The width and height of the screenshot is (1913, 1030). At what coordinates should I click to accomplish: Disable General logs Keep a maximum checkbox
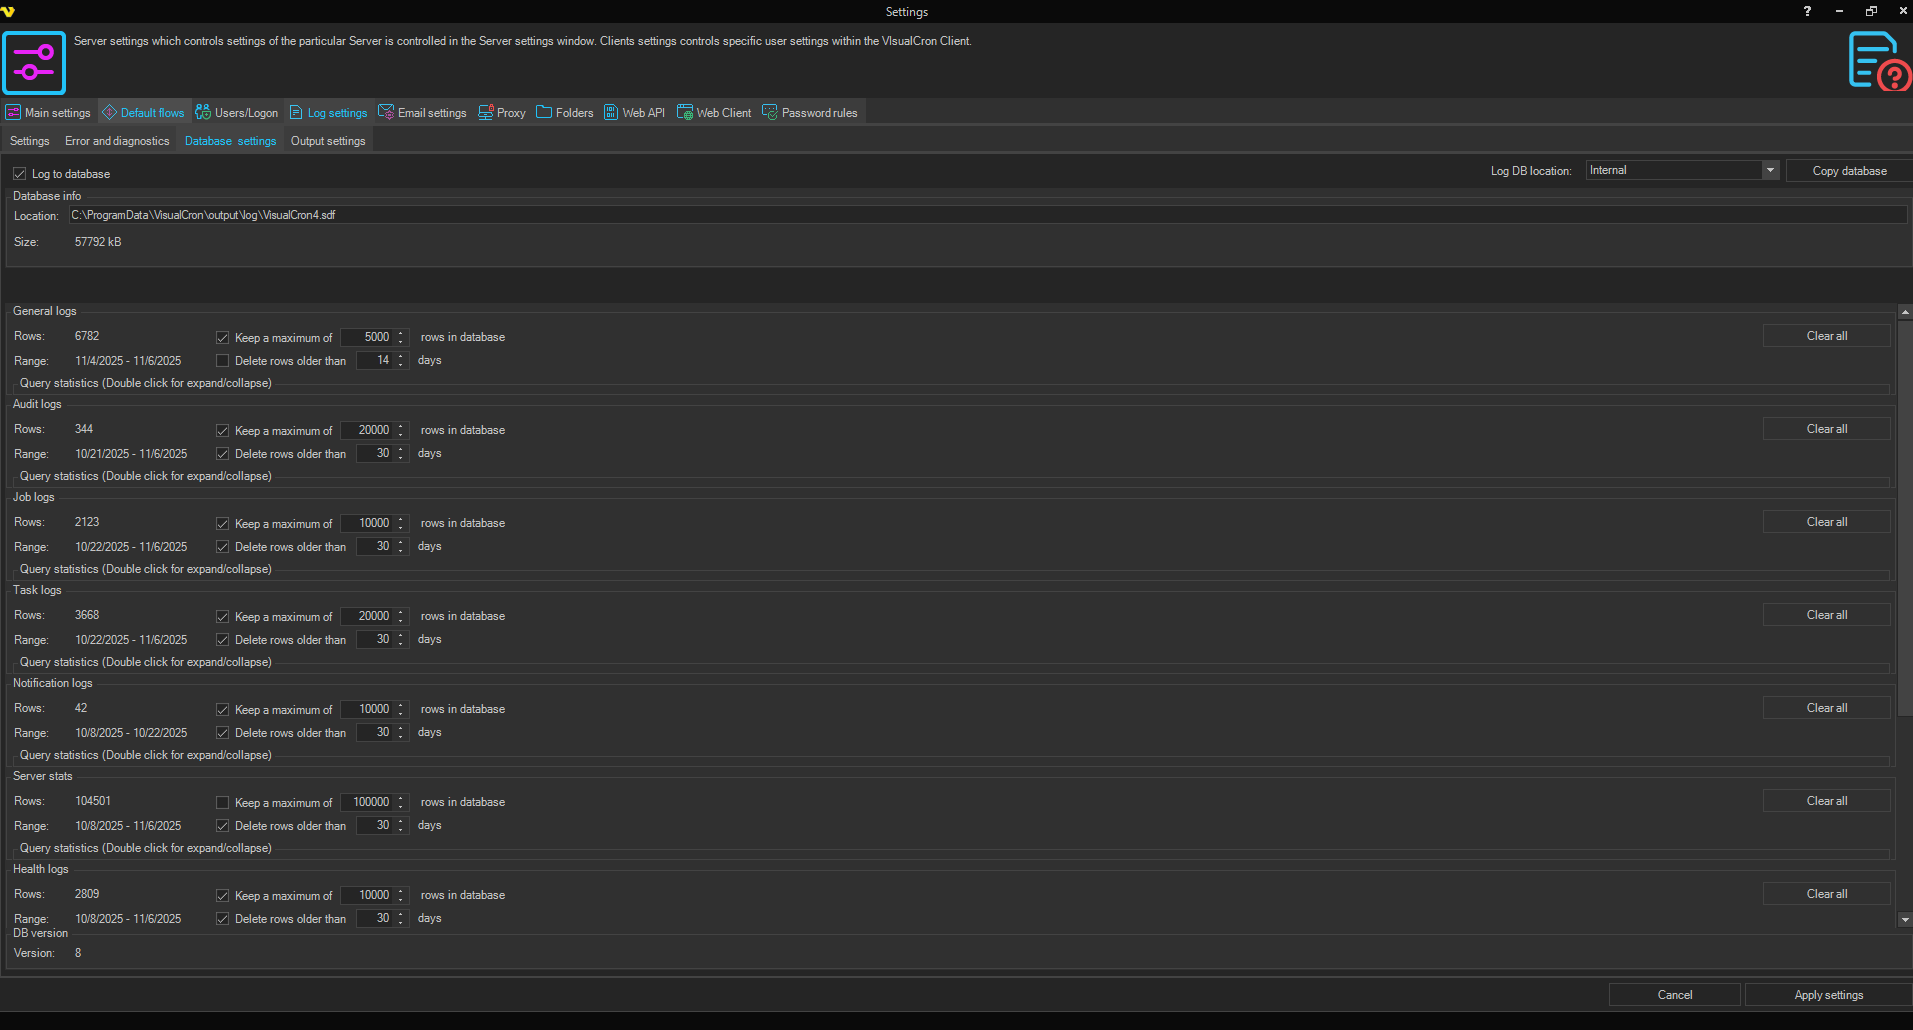click(222, 338)
